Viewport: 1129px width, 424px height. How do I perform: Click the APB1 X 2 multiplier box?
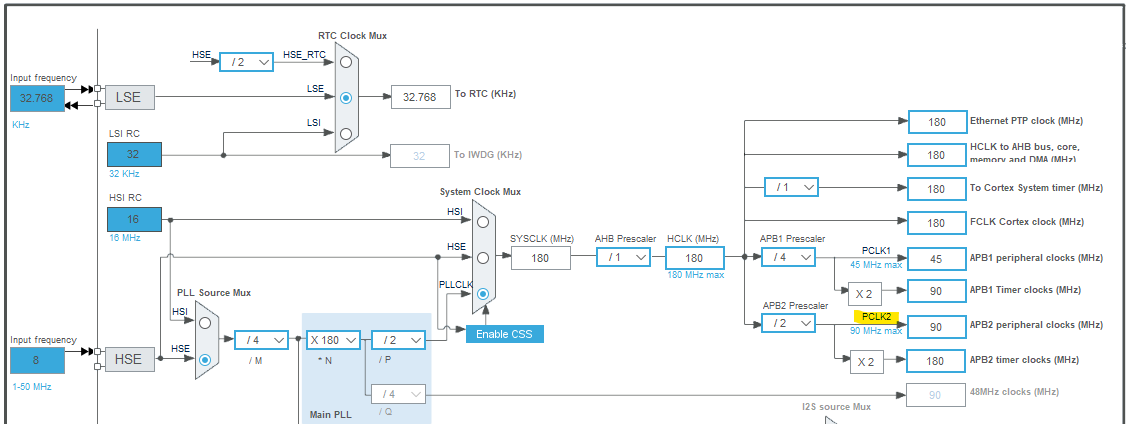point(865,293)
